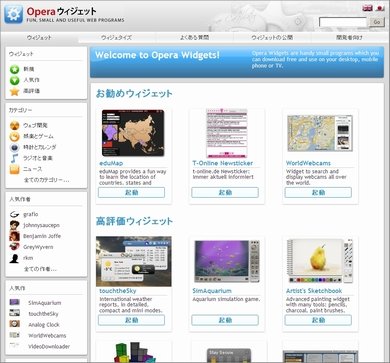The width and height of the screenshot is (390, 363).
Task: Switch language with the UK flag icon
Action: click(367, 8)
